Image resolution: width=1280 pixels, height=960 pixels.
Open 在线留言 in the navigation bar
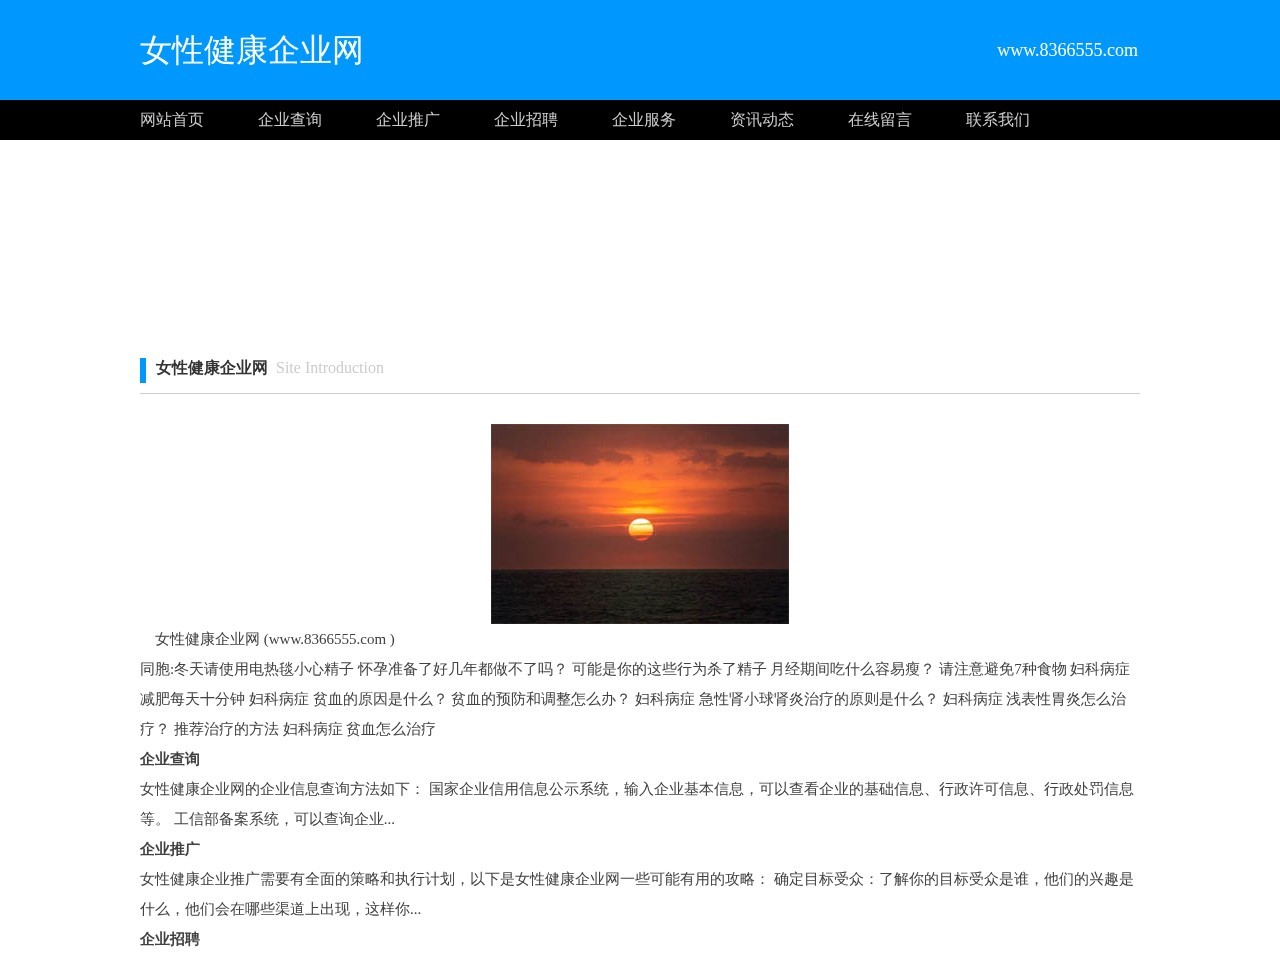point(880,120)
